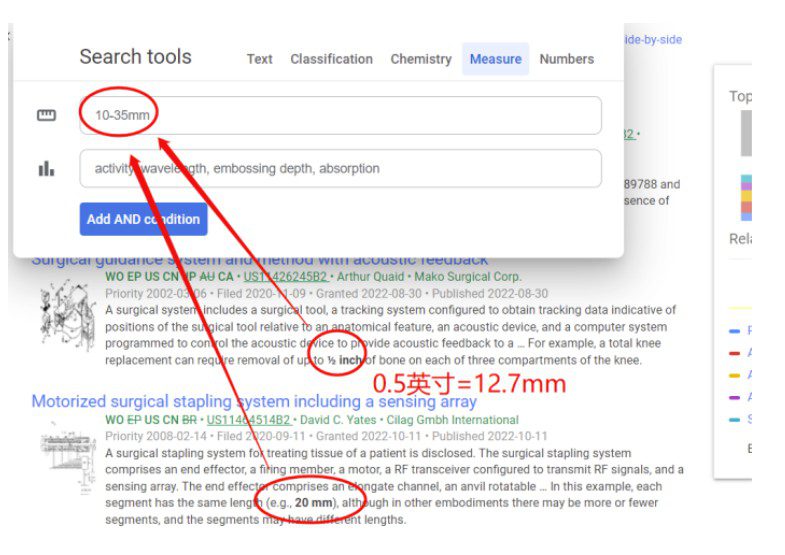Switch to the Text tab

pos(259,59)
